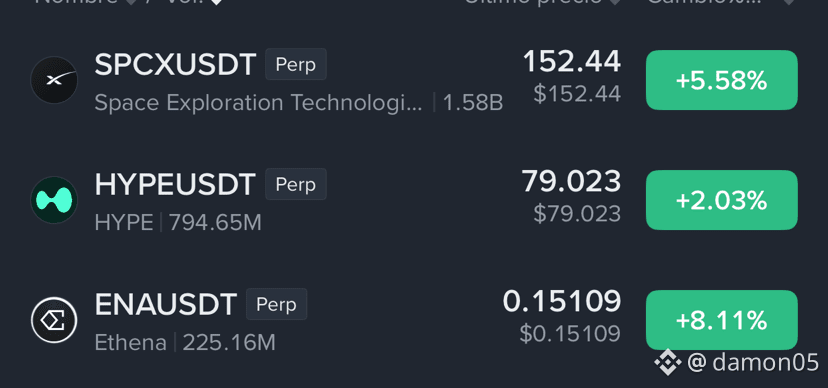This screenshot has height=388, width=828.
Task: Open the HYPEUSDT pair name
Action: [x=175, y=184]
